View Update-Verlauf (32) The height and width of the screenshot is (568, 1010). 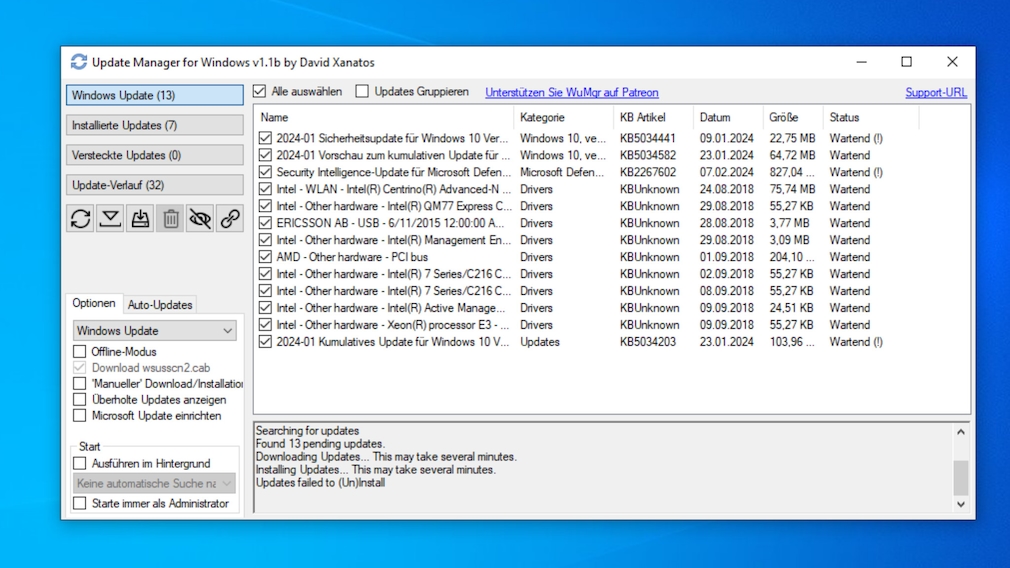(155, 185)
